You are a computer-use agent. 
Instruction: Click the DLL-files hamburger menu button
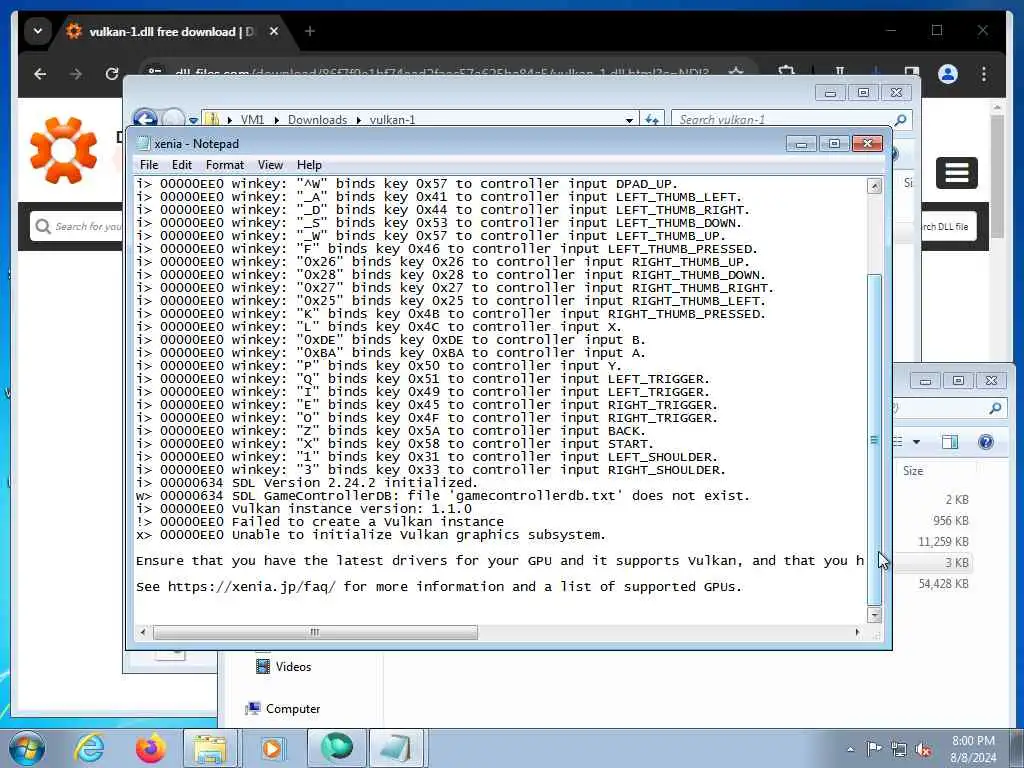[x=956, y=173]
